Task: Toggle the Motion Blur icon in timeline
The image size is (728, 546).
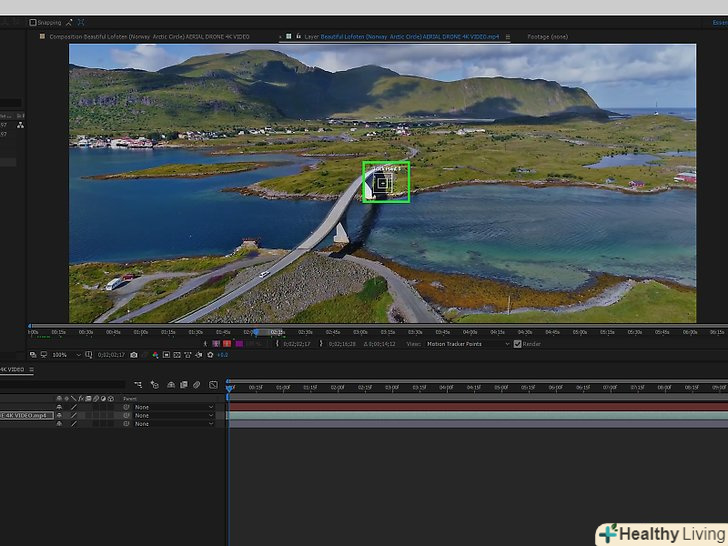Action: point(197,384)
